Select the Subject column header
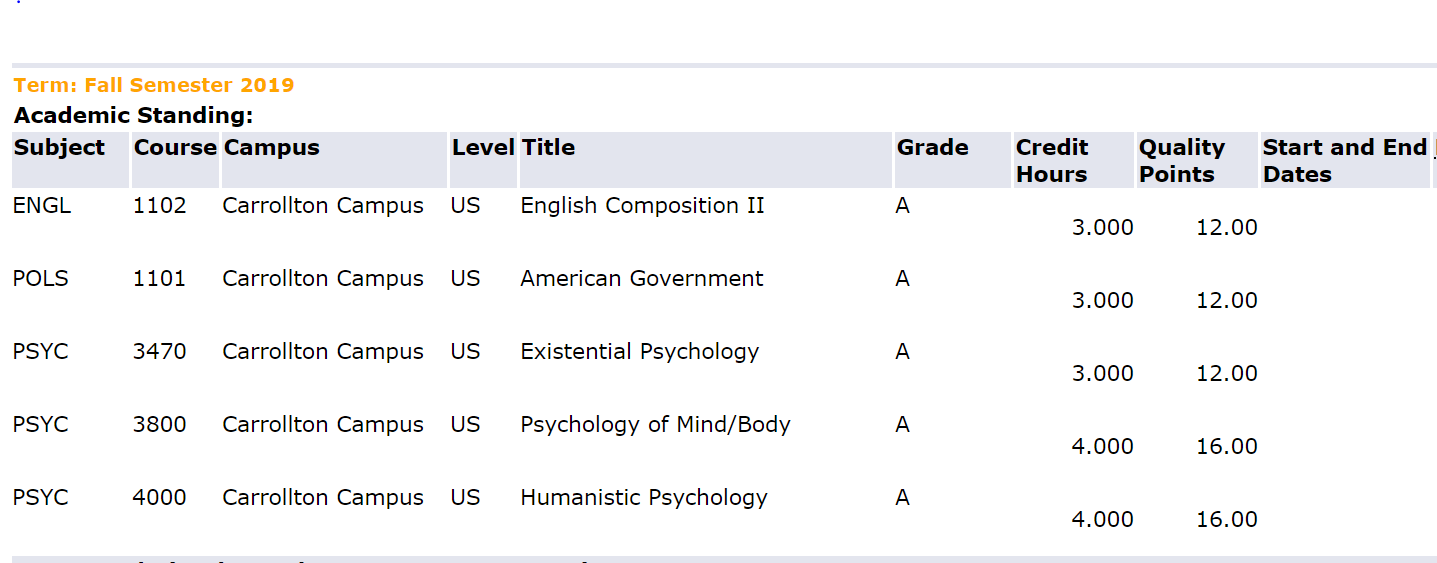Image resolution: width=1437 pixels, height=563 pixels. (x=59, y=148)
